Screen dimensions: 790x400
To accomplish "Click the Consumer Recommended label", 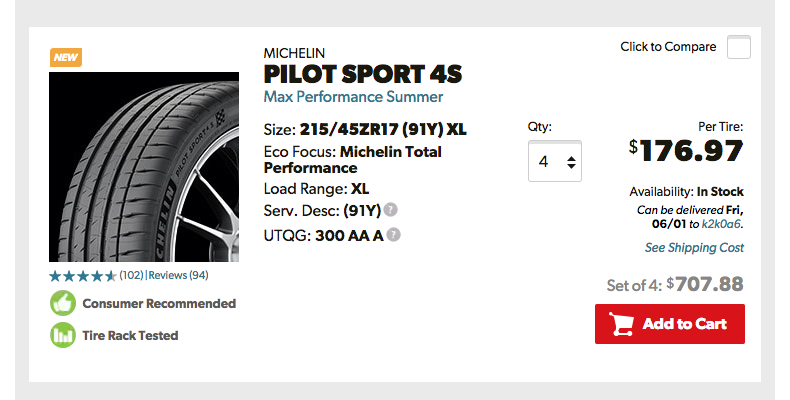I will [160, 303].
